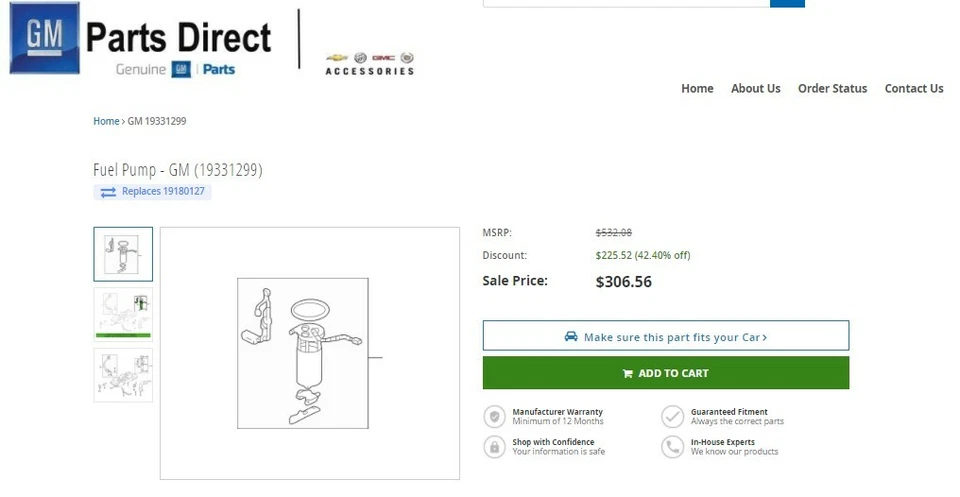The image size is (960, 497).
Task: Click the GM logo icon
Action: 44,38
